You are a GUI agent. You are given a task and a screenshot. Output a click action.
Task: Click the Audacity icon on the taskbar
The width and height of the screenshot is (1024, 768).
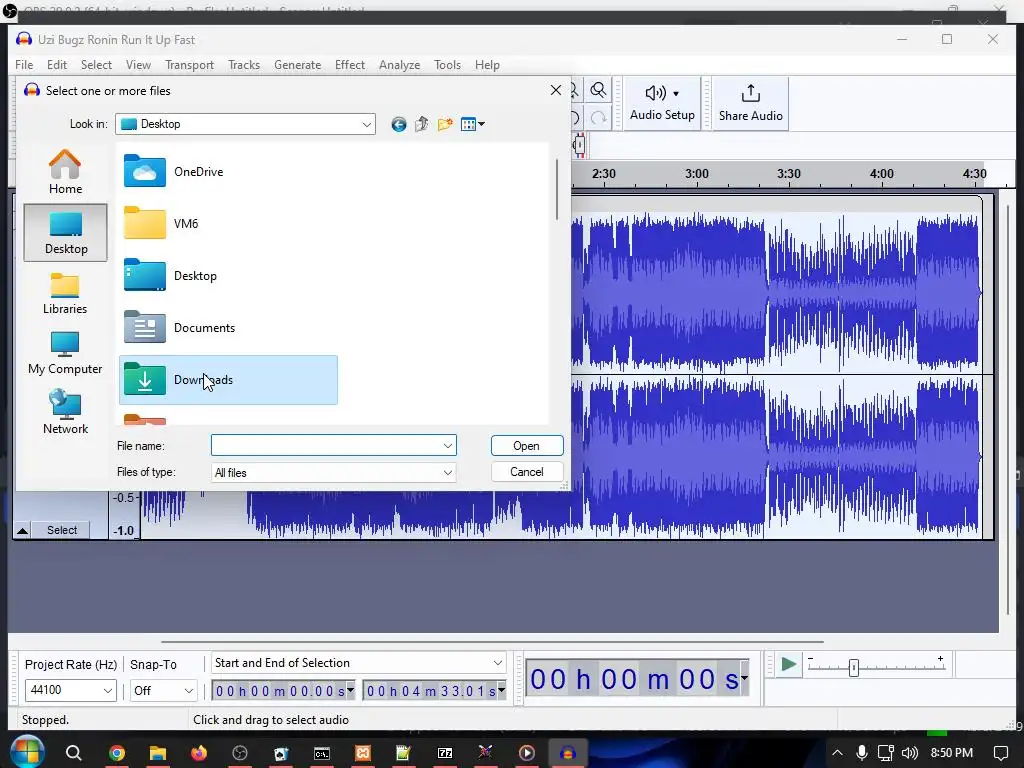[x=567, y=753]
